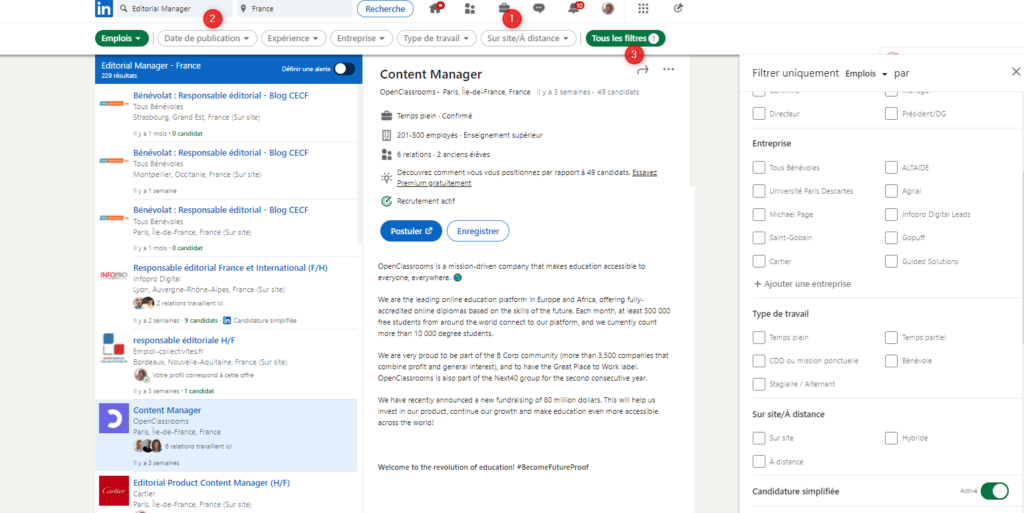1024x513 pixels.
Task: Open the Emplois dropdown in filter panel
Action: pos(867,74)
